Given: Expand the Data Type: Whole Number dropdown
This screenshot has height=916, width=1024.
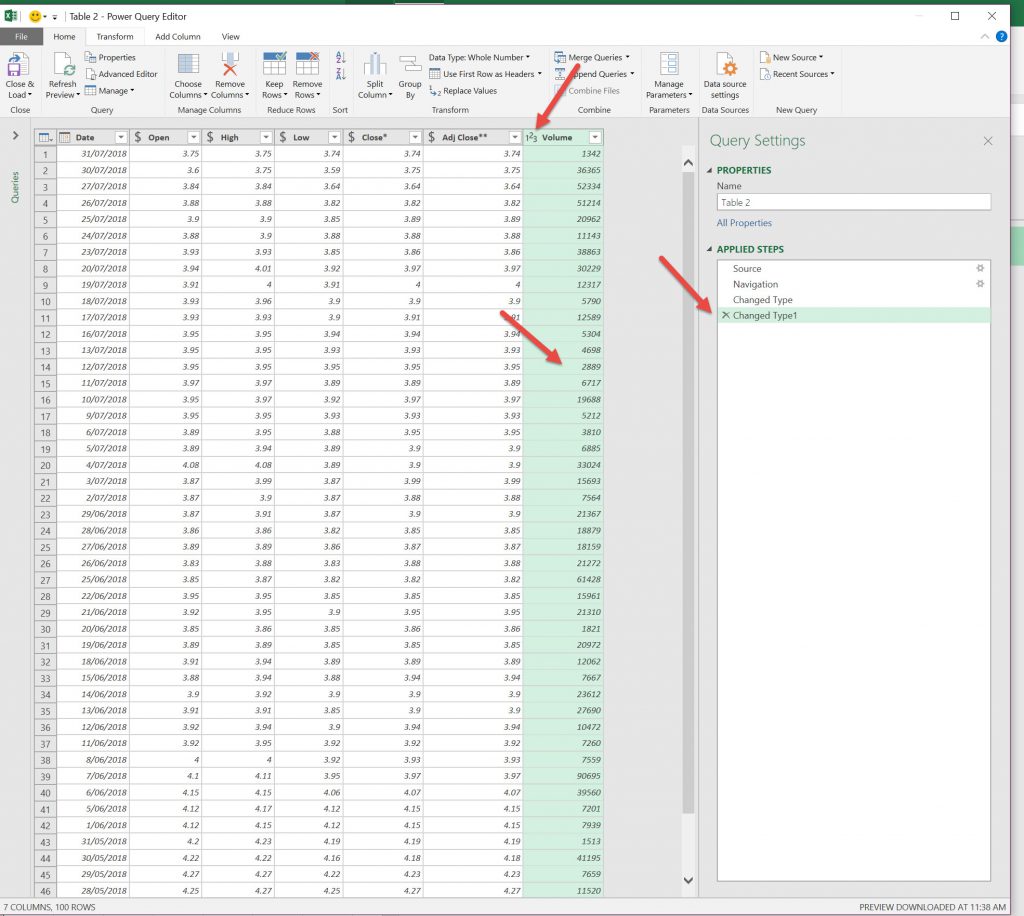Looking at the screenshot, I should click(x=479, y=57).
